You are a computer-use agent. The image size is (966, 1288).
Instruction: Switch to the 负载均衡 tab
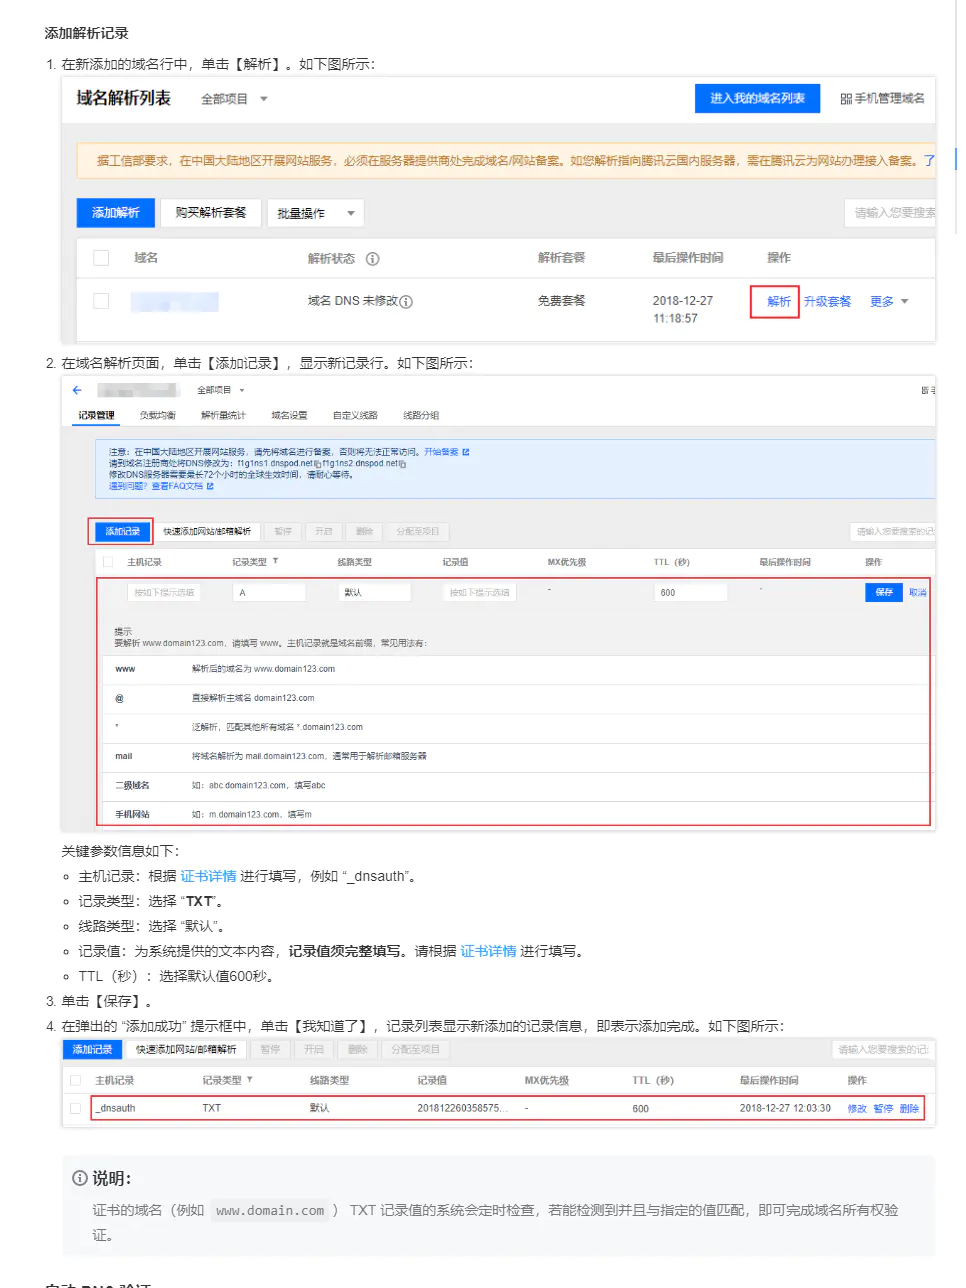pyautogui.click(x=158, y=415)
